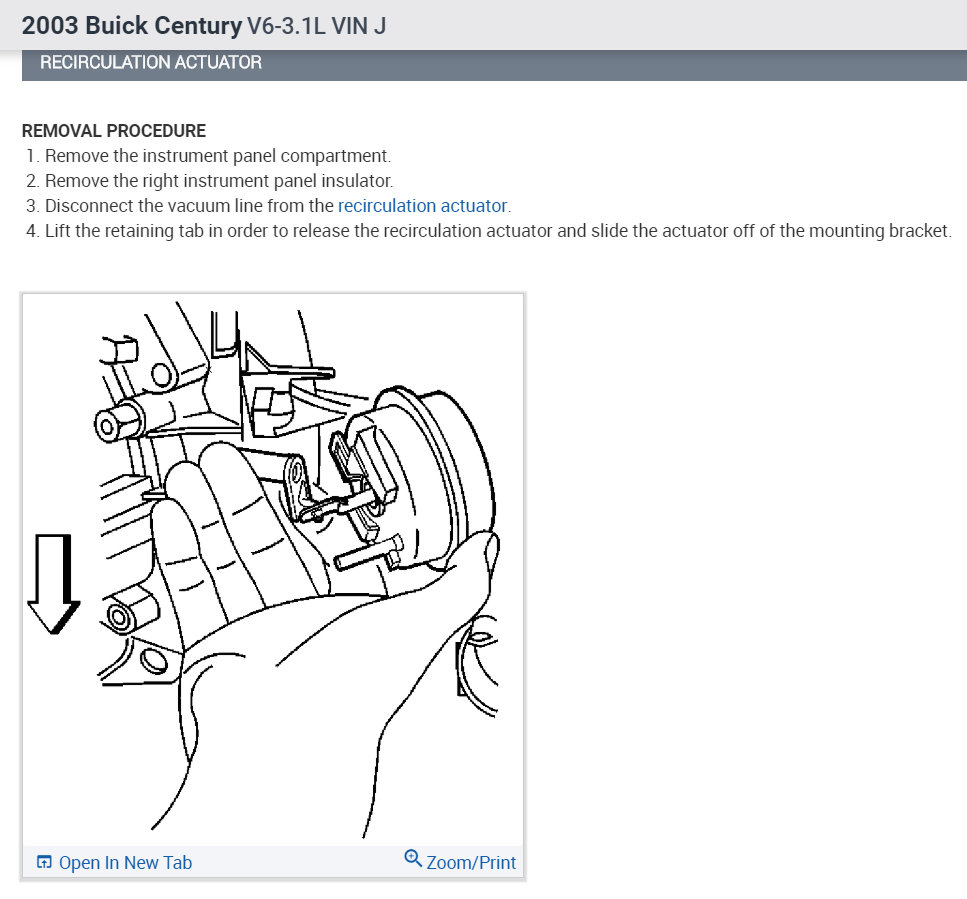Open the recirculation actuator hyperlink
967x899 pixels.
[x=422, y=205]
